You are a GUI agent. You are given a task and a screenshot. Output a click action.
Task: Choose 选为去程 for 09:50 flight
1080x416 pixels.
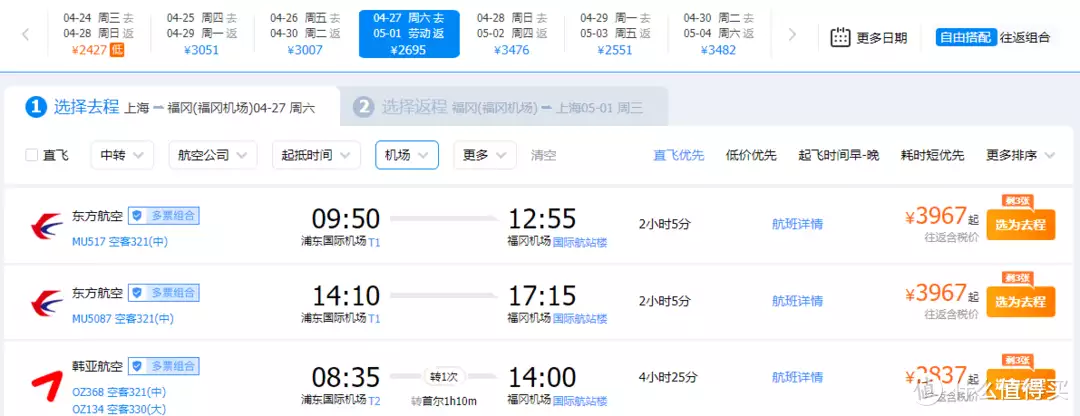(1021, 224)
